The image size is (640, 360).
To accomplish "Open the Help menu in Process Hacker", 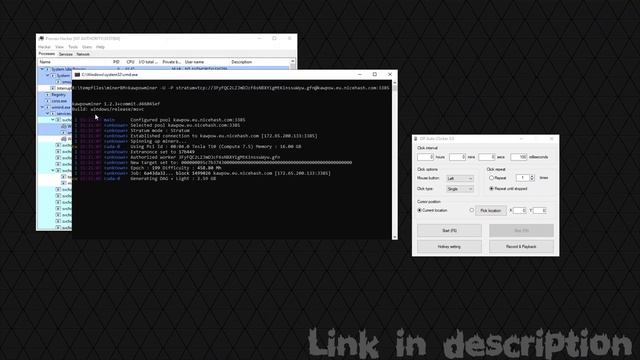I will pyautogui.click(x=100, y=47).
